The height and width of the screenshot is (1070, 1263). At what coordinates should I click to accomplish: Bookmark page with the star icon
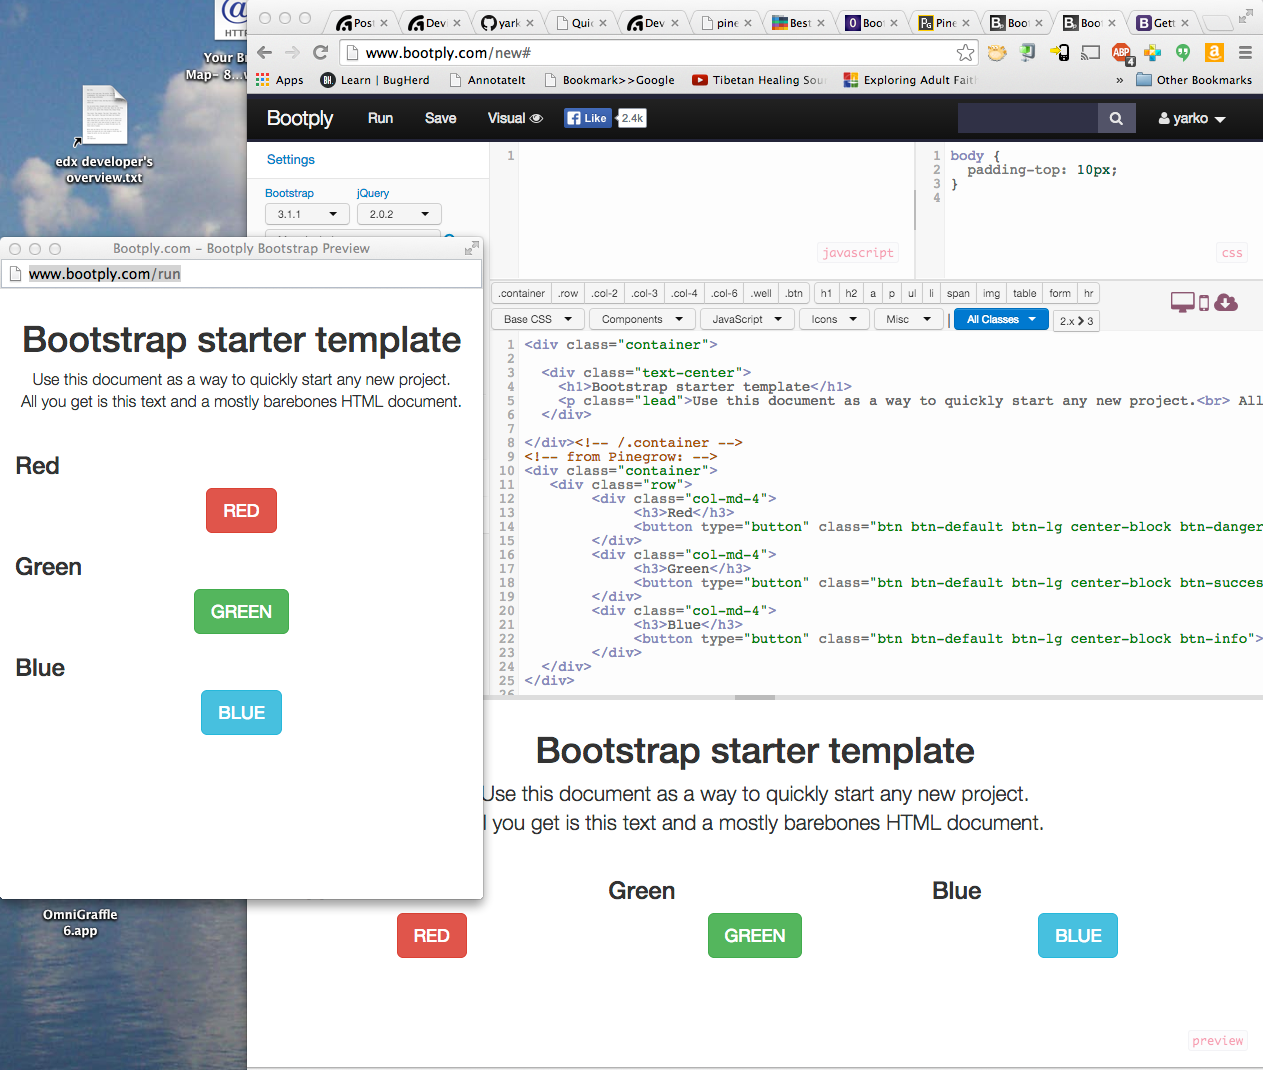965,52
